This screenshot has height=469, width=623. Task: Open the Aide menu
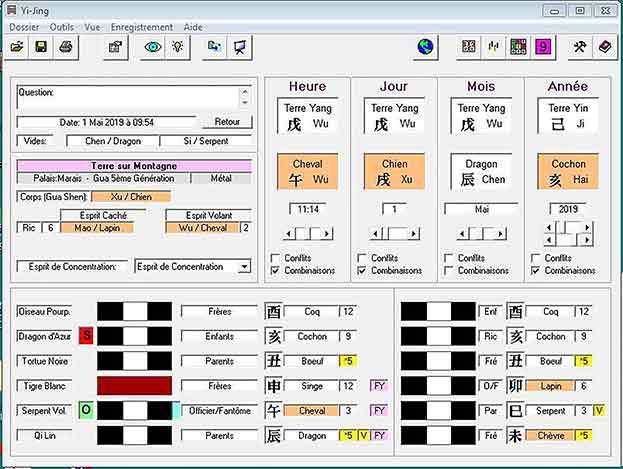pos(193,27)
